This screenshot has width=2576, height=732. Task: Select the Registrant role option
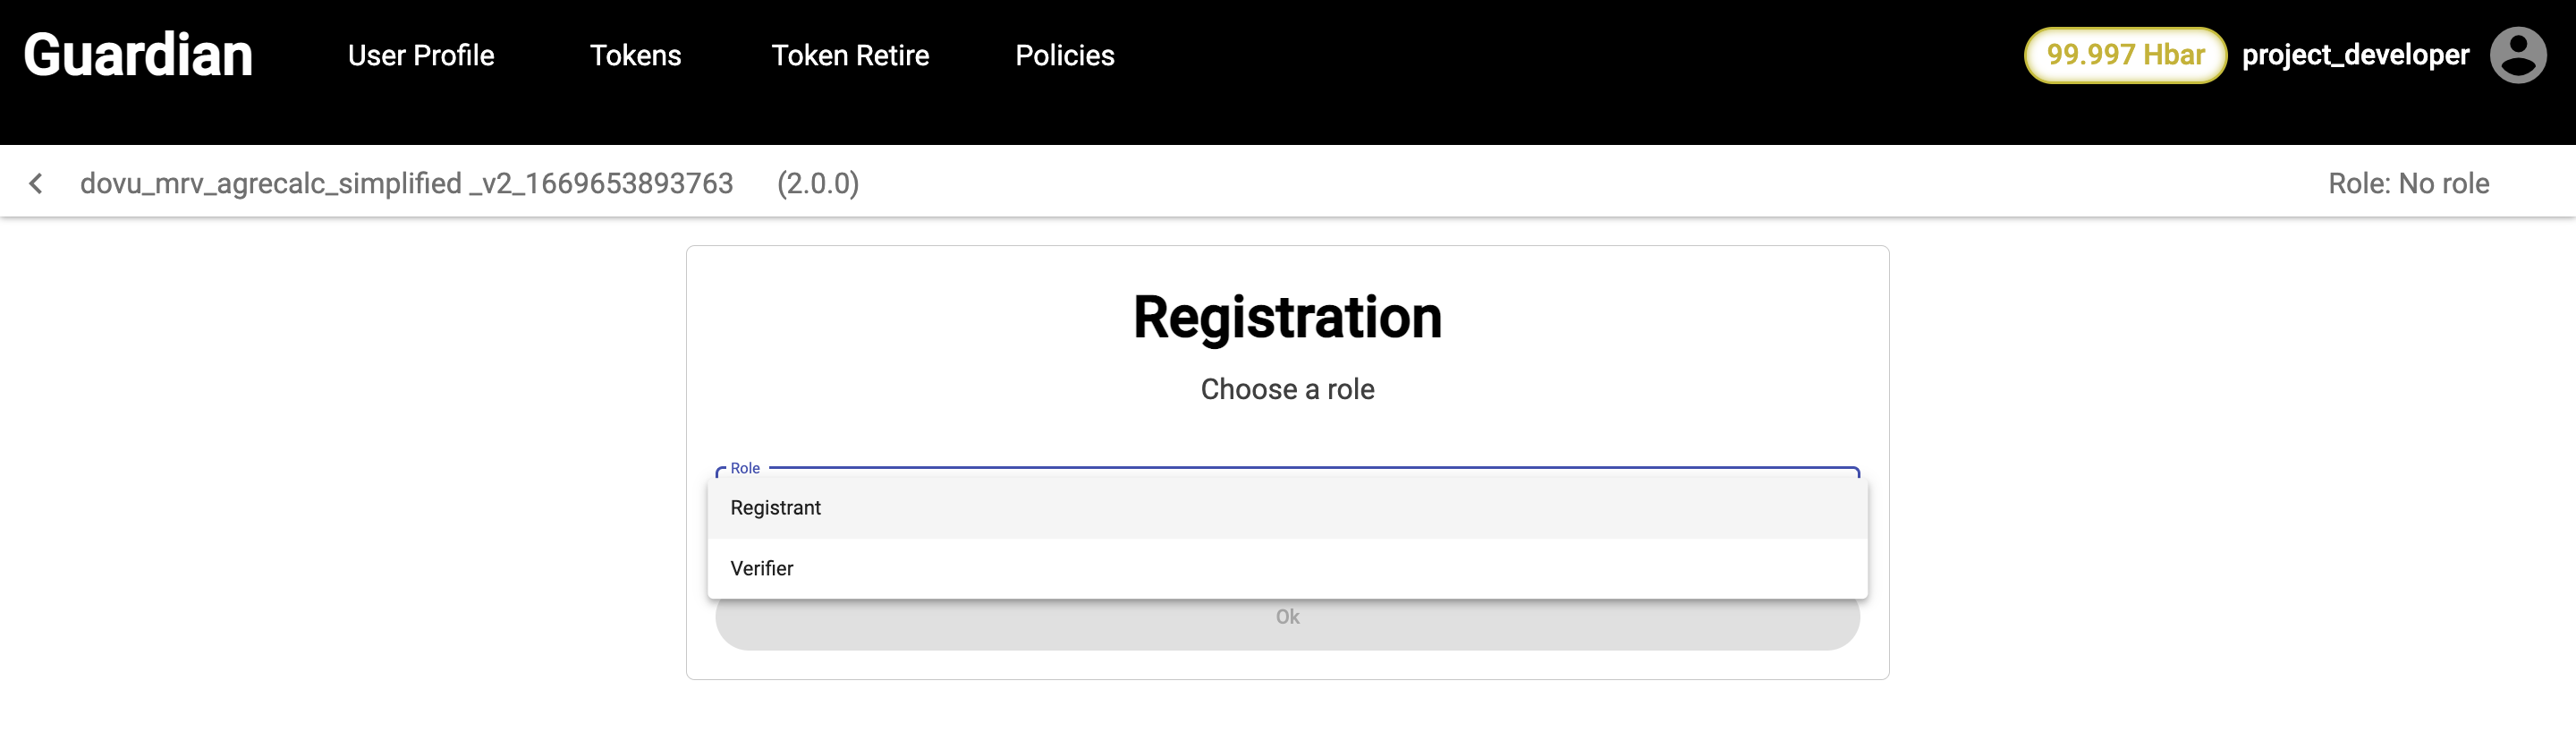pyautogui.click(x=776, y=508)
